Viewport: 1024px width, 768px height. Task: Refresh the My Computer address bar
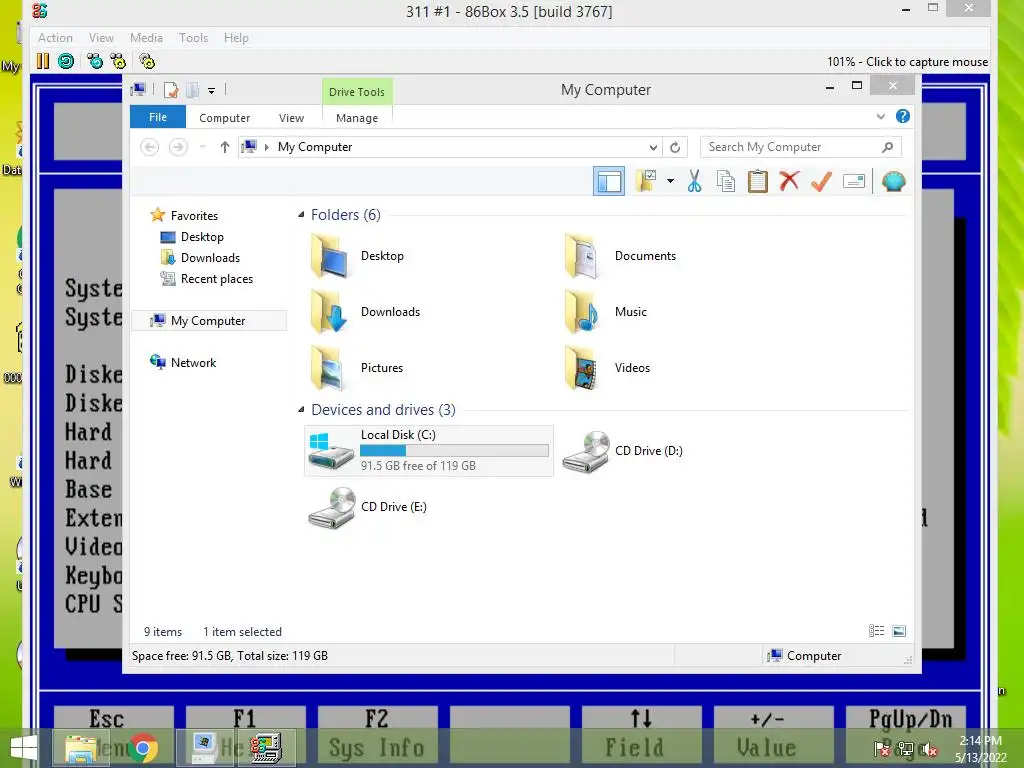(675, 147)
